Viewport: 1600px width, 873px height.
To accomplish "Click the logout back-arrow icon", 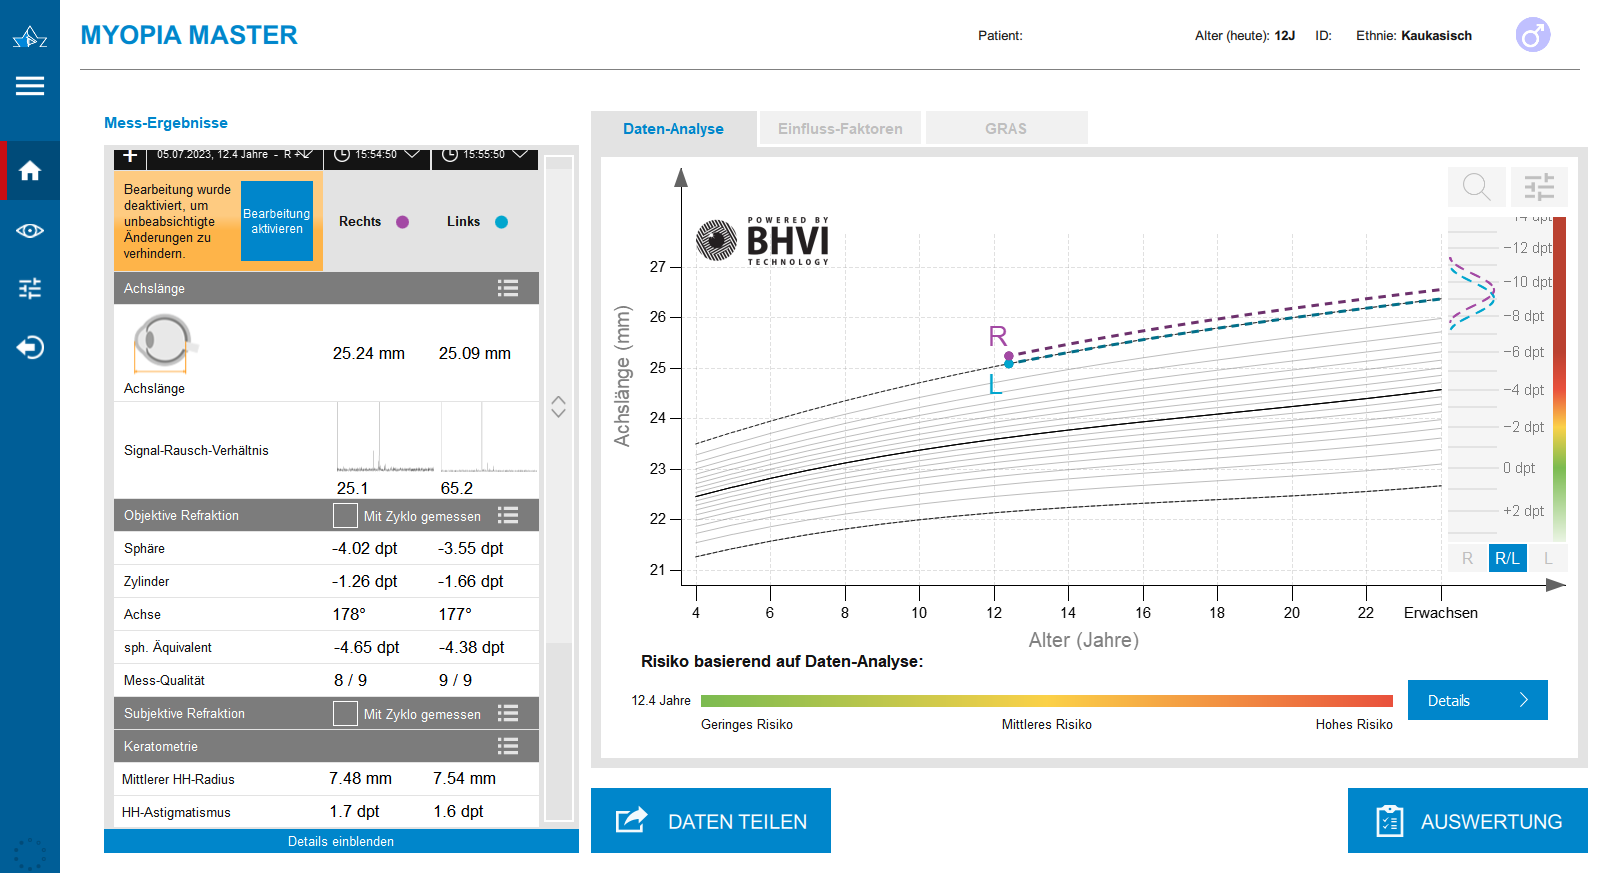I will pyautogui.click(x=30, y=347).
